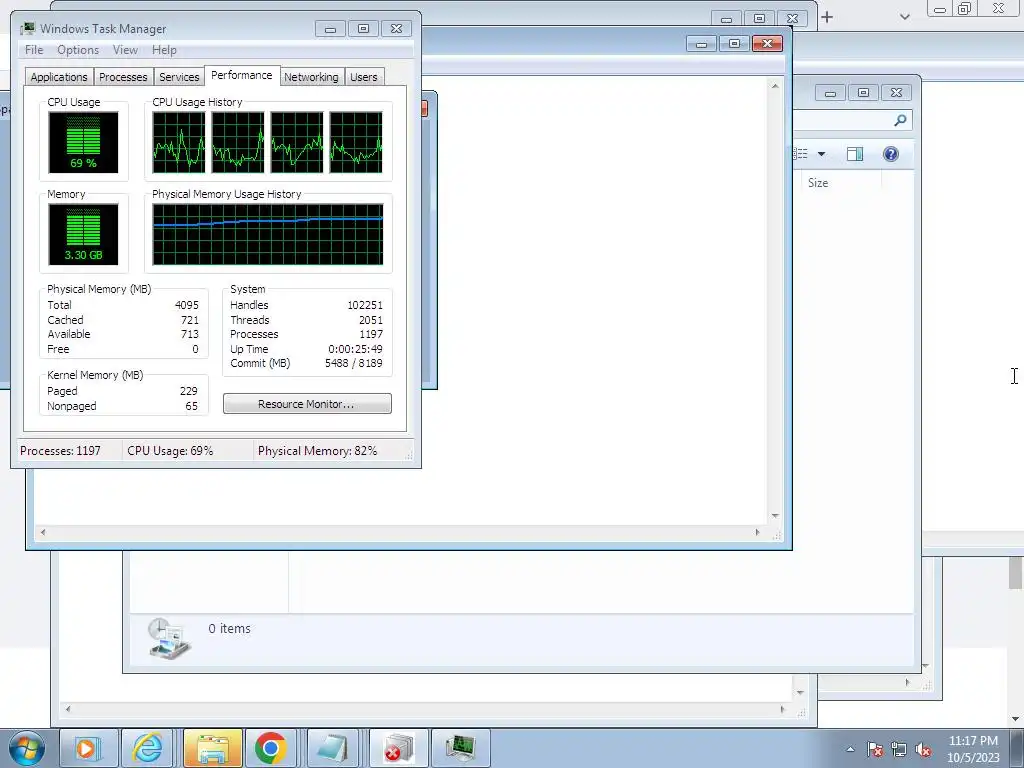Open Task Manager View menu
The width and height of the screenshot is (1024, 768).
pos(125,50)
